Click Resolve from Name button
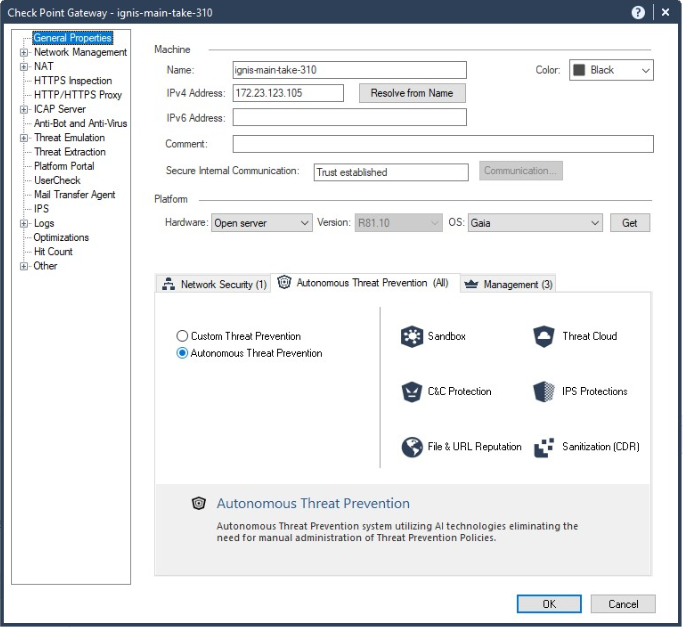The image size is (683, 628). point(412,93)
